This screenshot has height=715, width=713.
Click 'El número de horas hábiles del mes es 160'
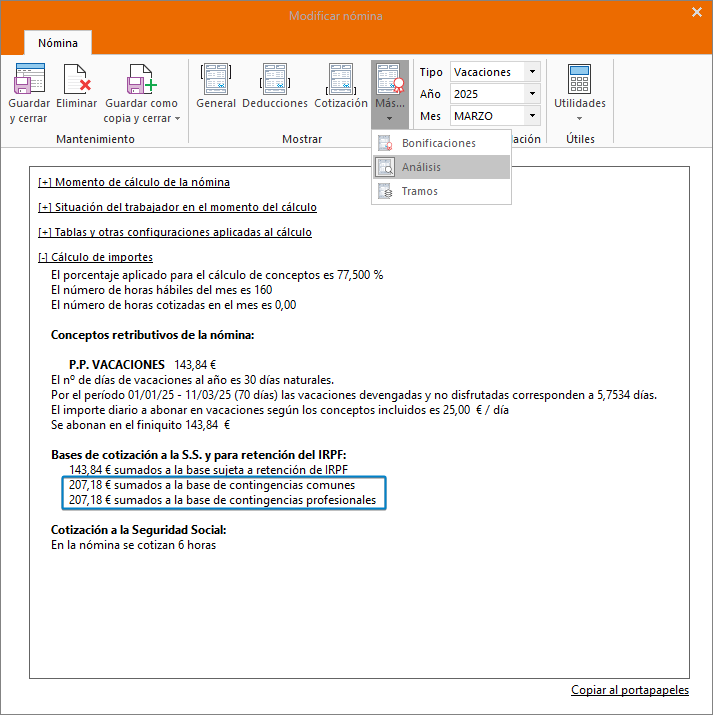(161, 290)
